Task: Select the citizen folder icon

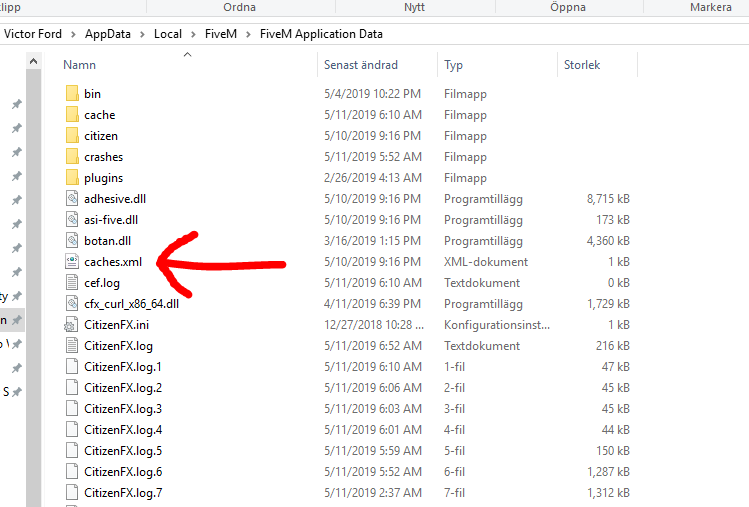Action: [72, 135]
